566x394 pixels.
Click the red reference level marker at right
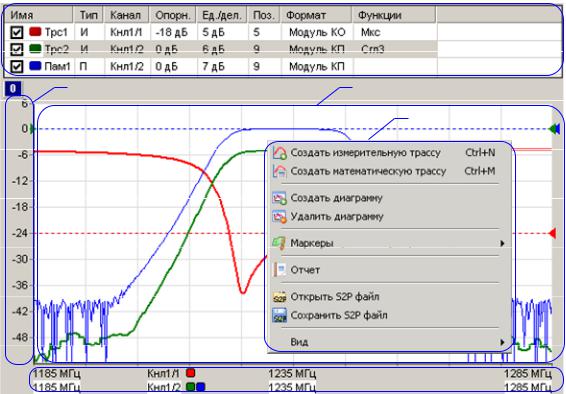pyautogui.click(x=552, y=233)
